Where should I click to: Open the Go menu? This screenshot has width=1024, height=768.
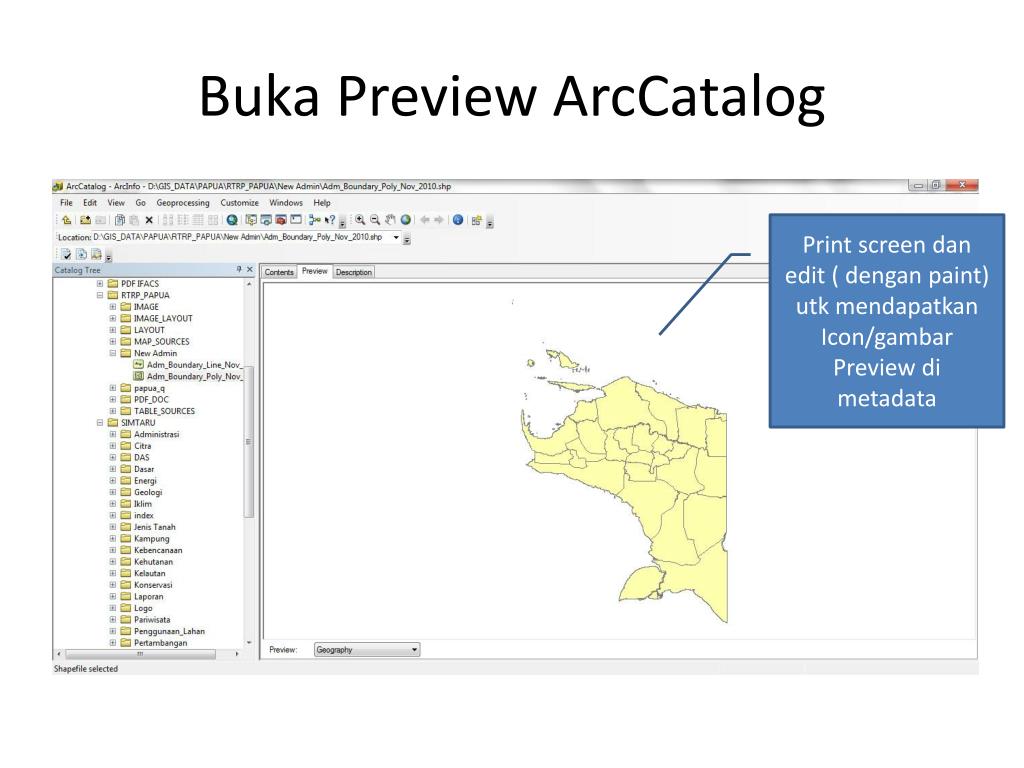[140, 203]
